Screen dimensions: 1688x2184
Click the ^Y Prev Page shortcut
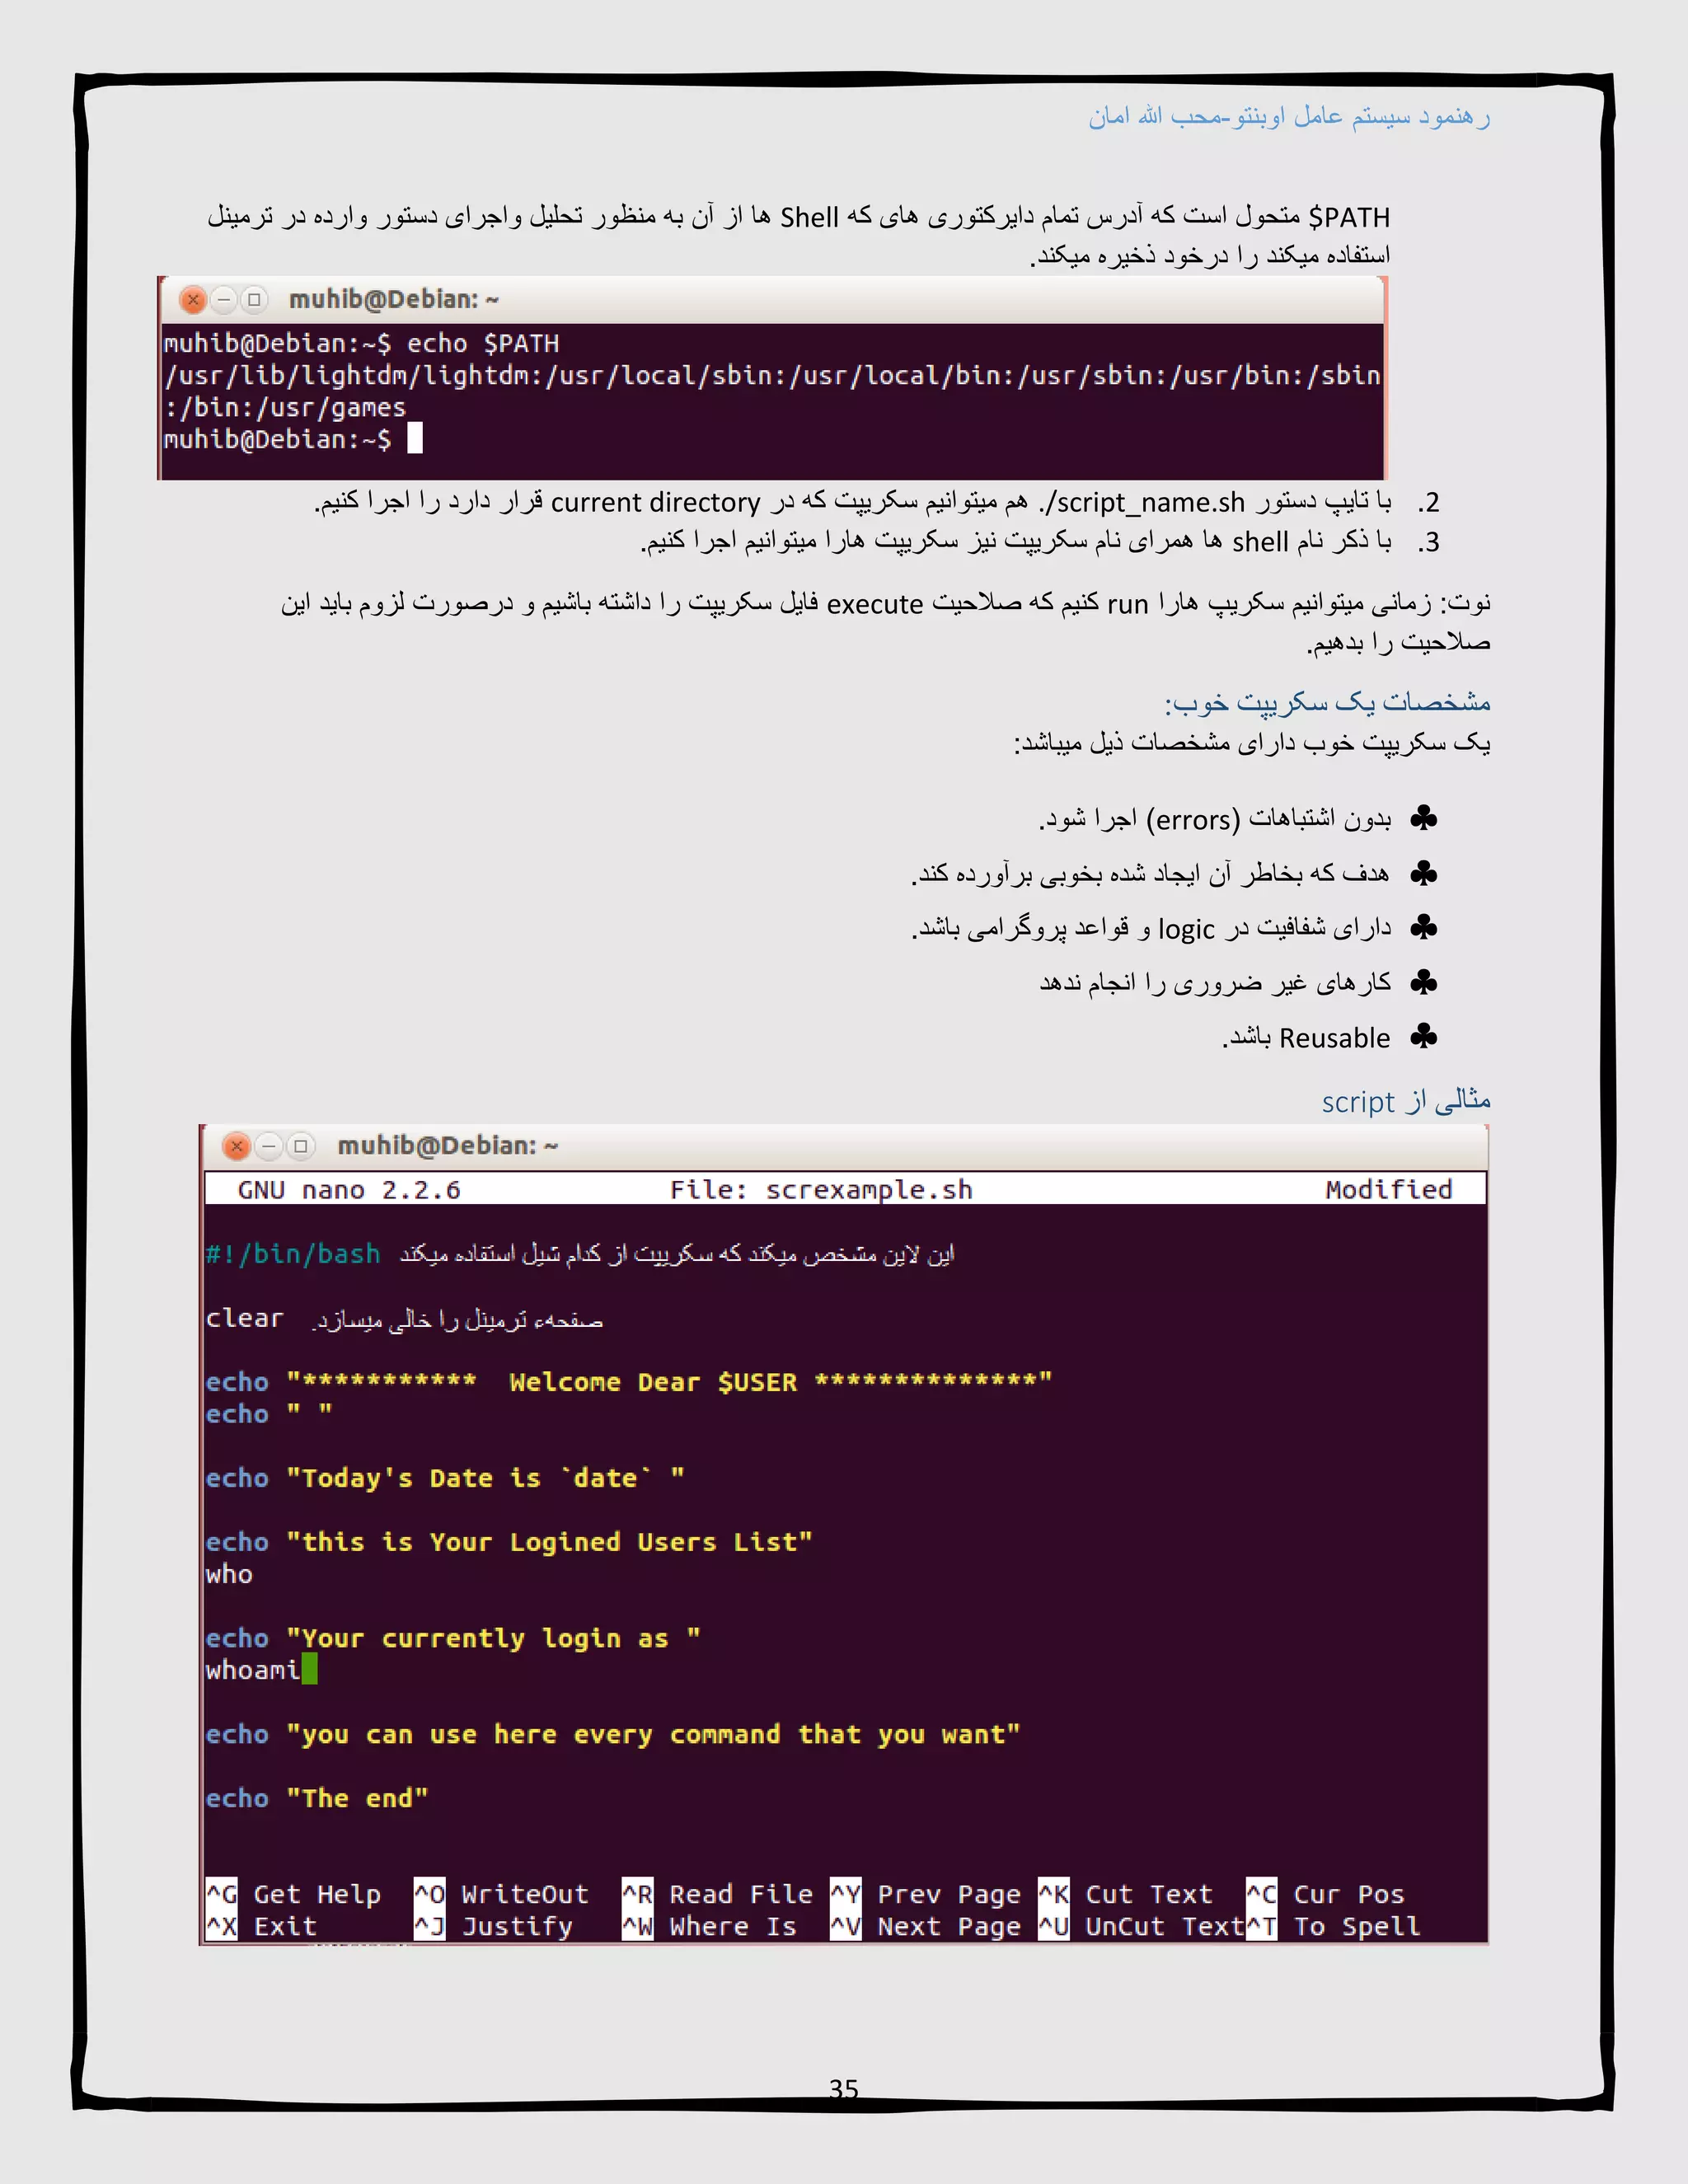coord(926,1894)
